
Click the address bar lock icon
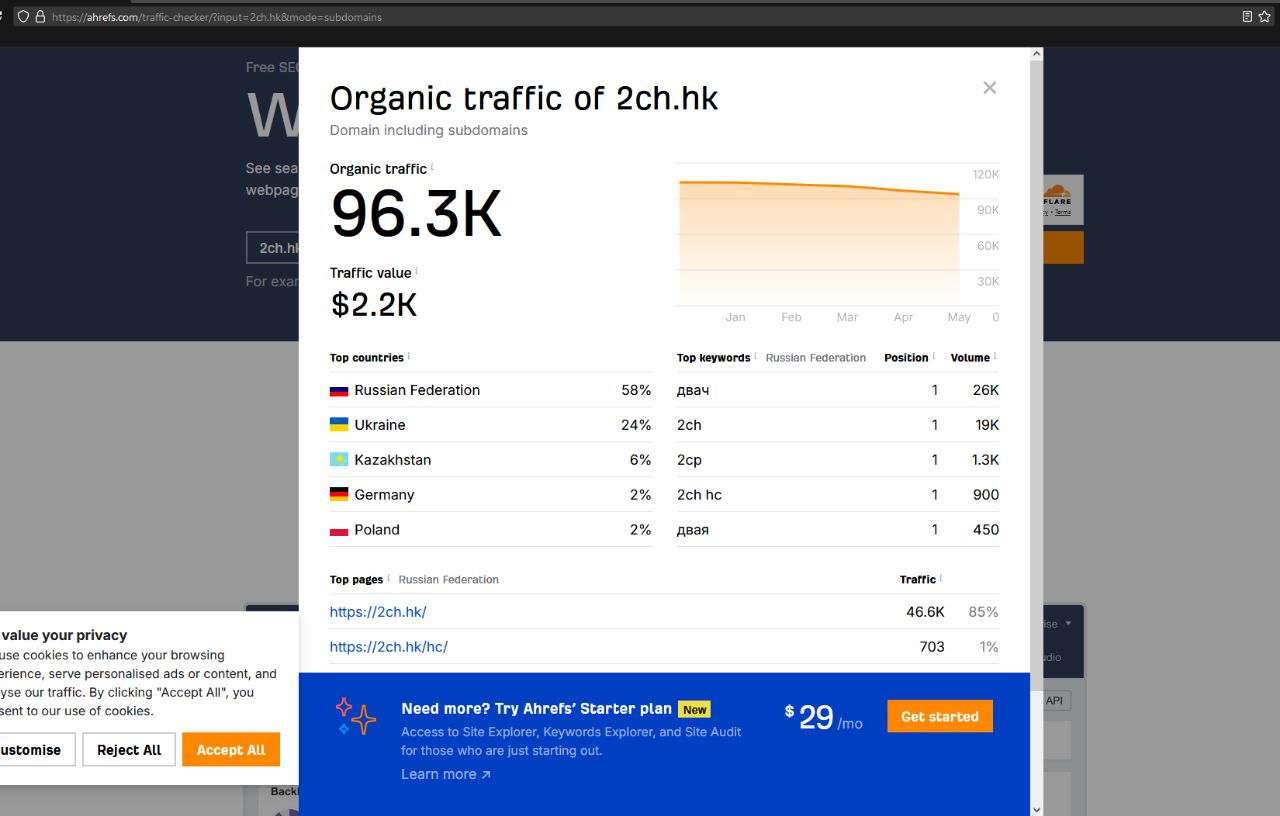[40, 17]
